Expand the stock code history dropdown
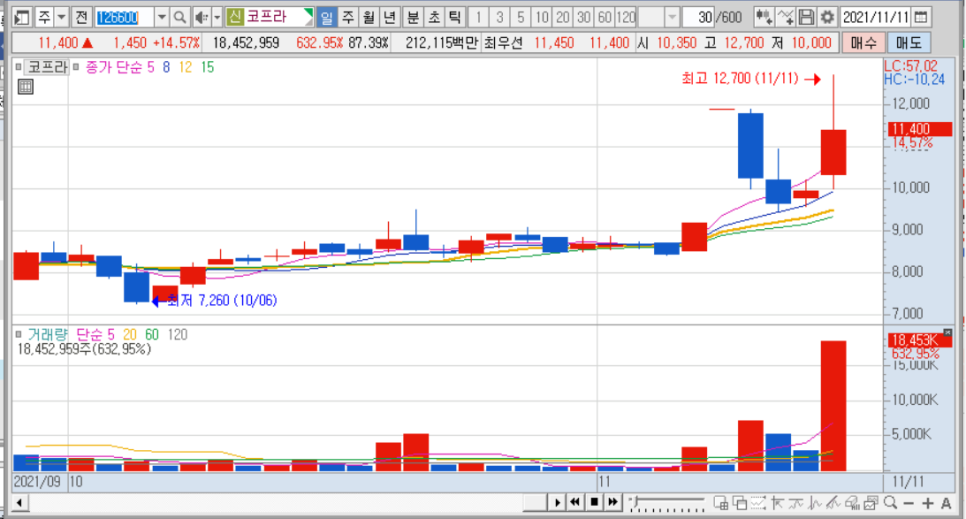Screen dimensions: 966x519 (x=161, y=17)
